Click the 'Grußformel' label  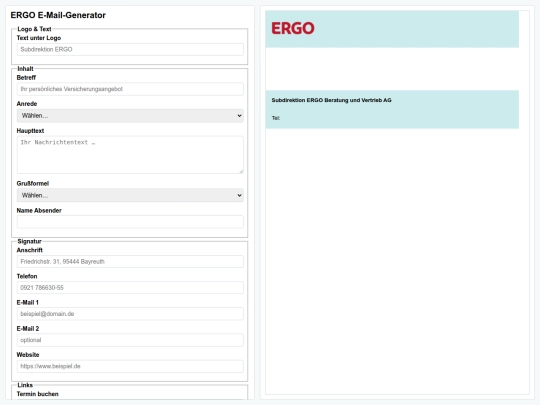coord(33,183)
